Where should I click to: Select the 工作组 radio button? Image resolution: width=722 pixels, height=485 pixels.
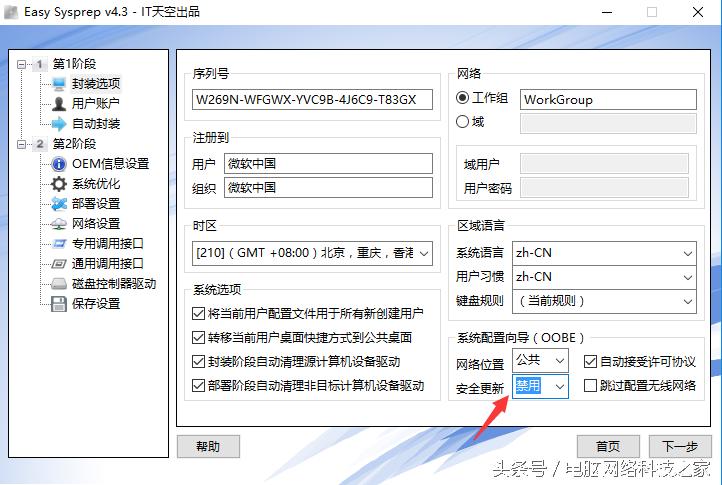pyautogui.click(x=462, y=98)
